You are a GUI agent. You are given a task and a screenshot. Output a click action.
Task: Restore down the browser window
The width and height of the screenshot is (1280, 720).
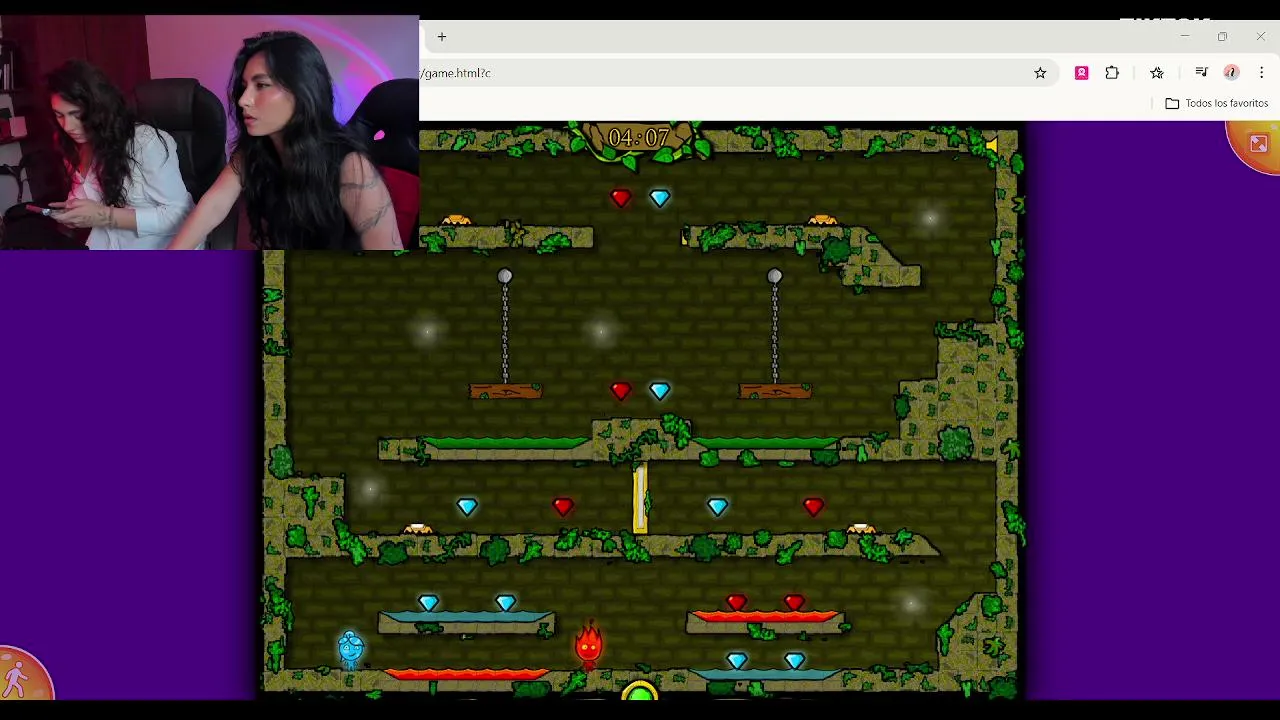click(1222, 37)
